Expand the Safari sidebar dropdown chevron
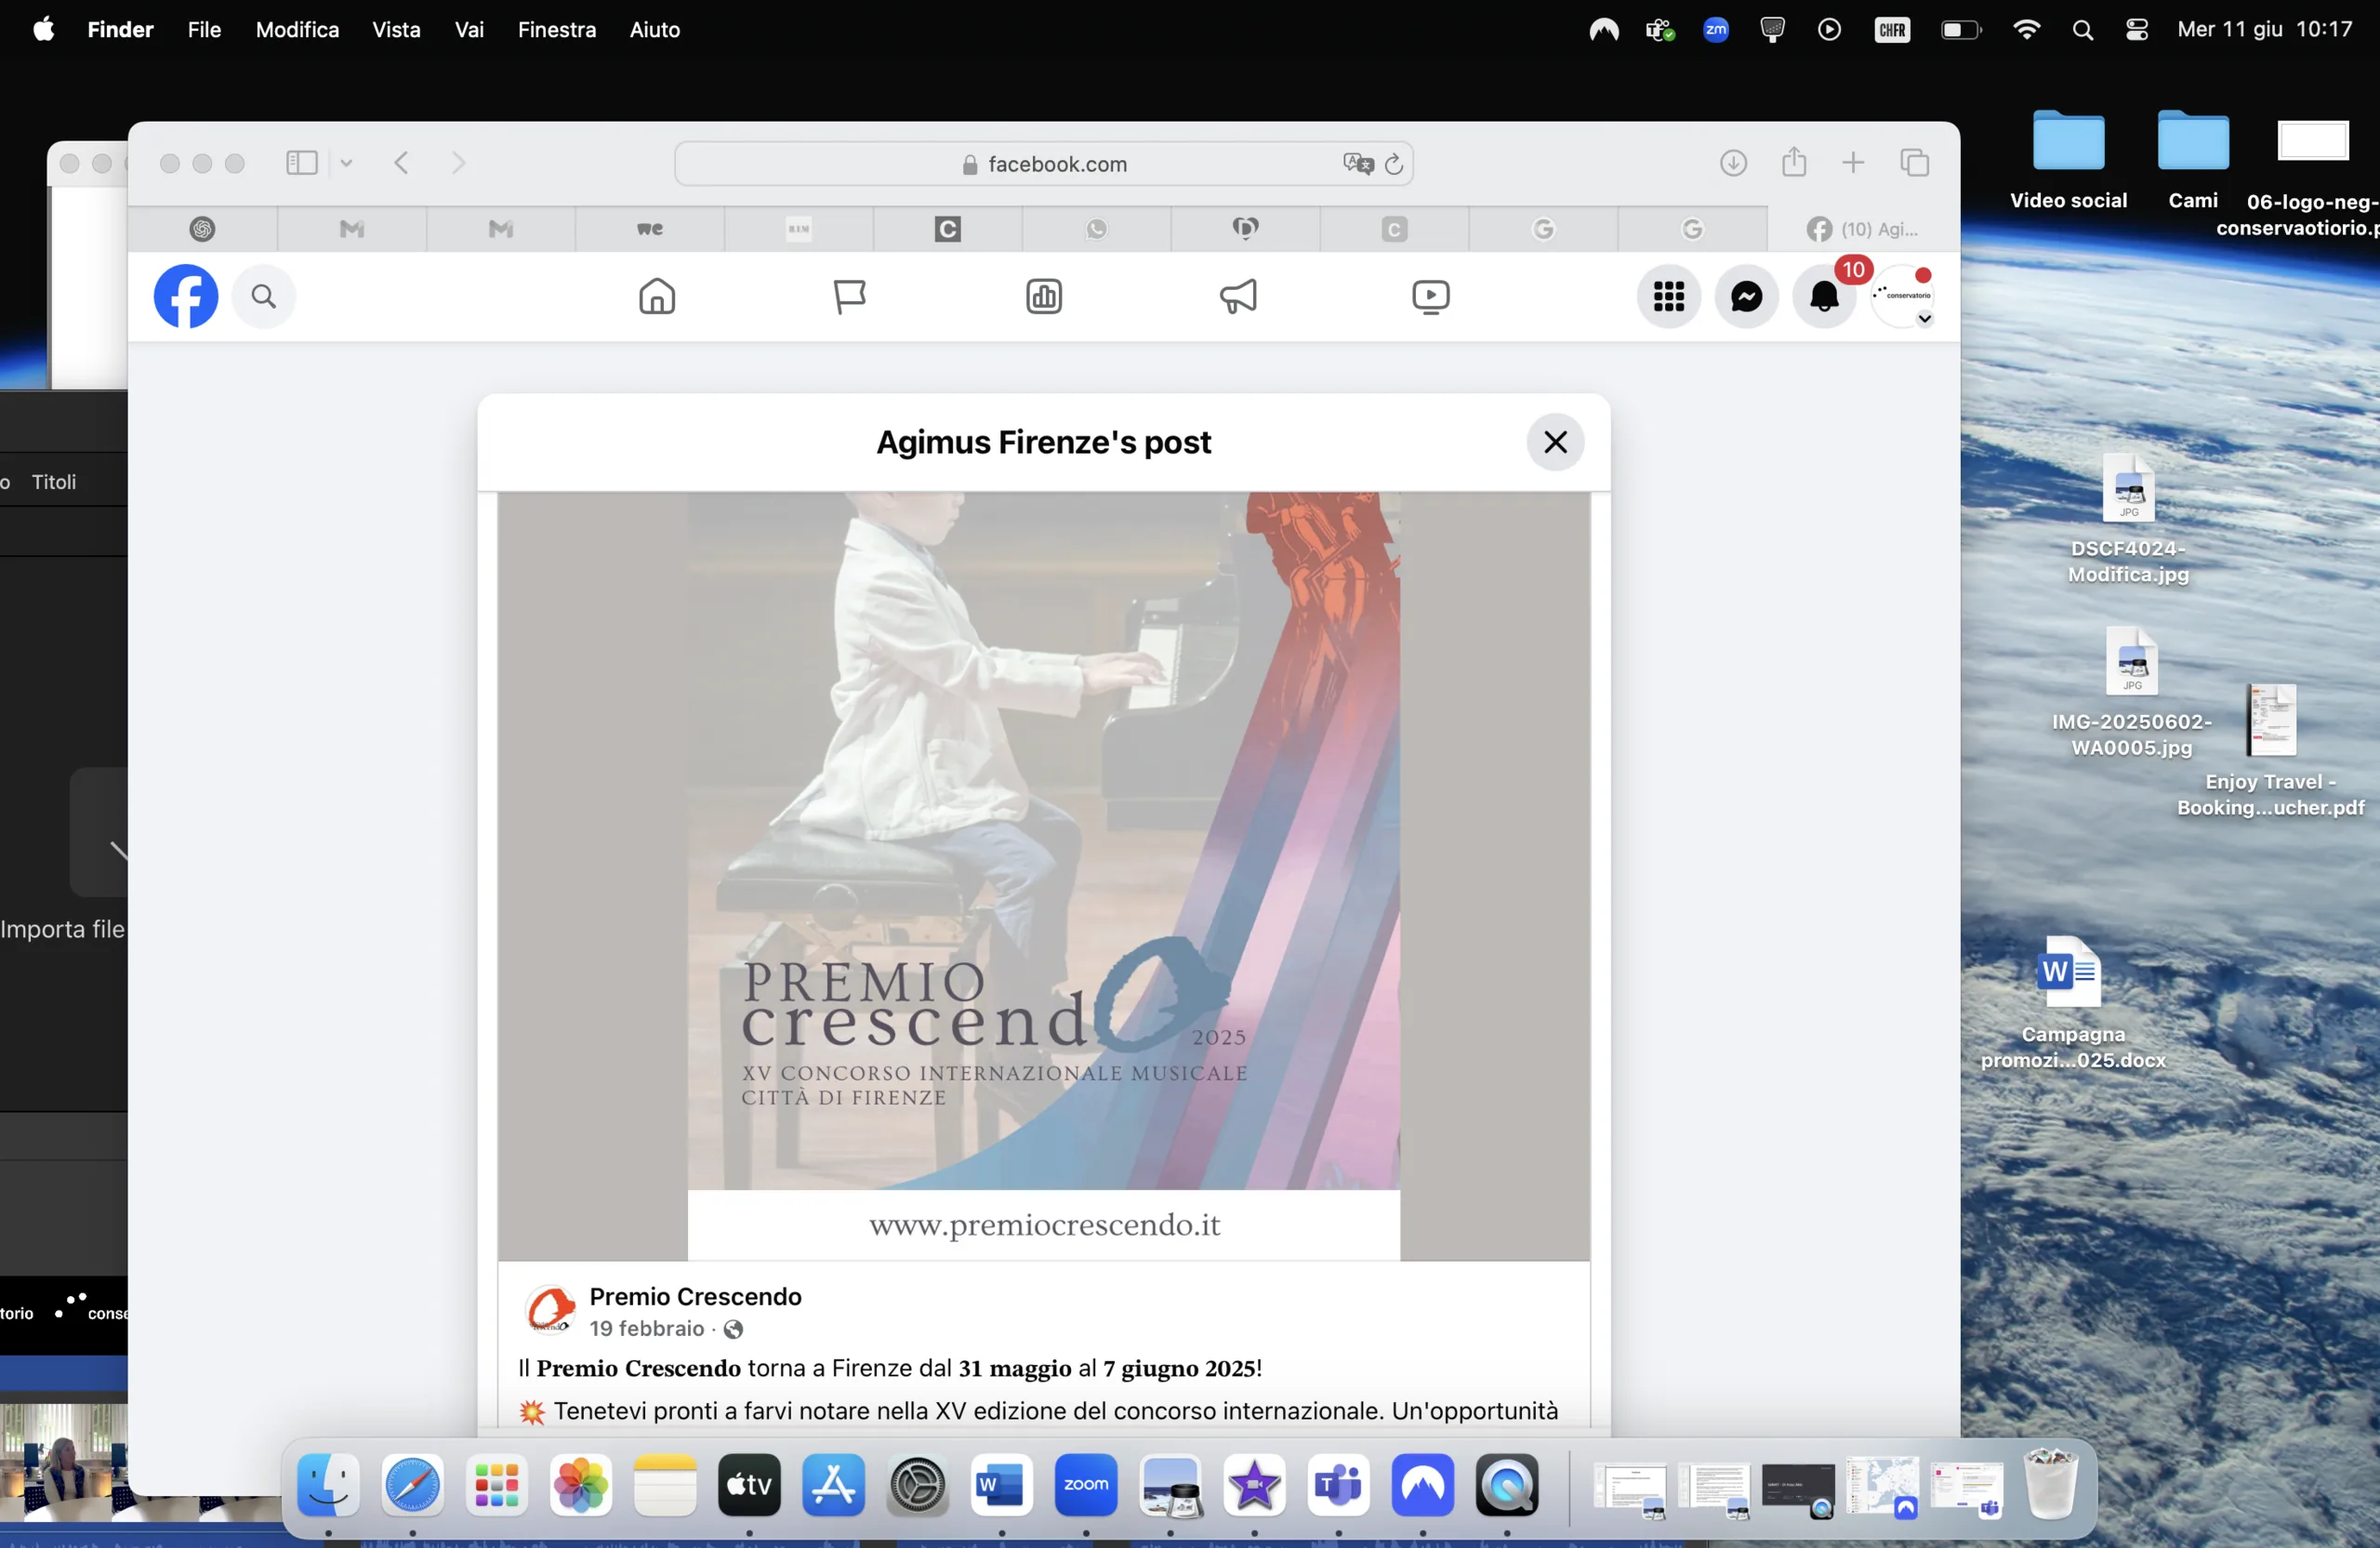This screenshot has height=1548, width=2380. point(346,163)
